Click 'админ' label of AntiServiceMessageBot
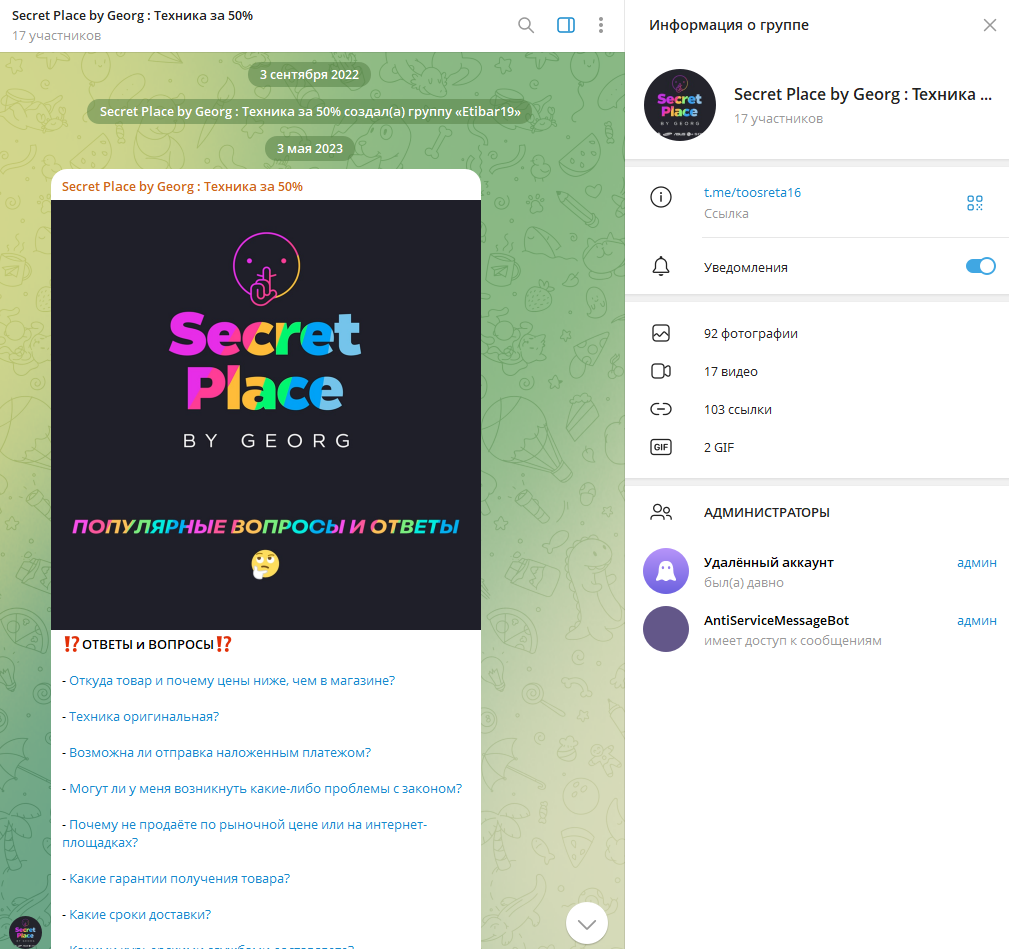This screenshot has width=1009, height=949. click(977, 621)
